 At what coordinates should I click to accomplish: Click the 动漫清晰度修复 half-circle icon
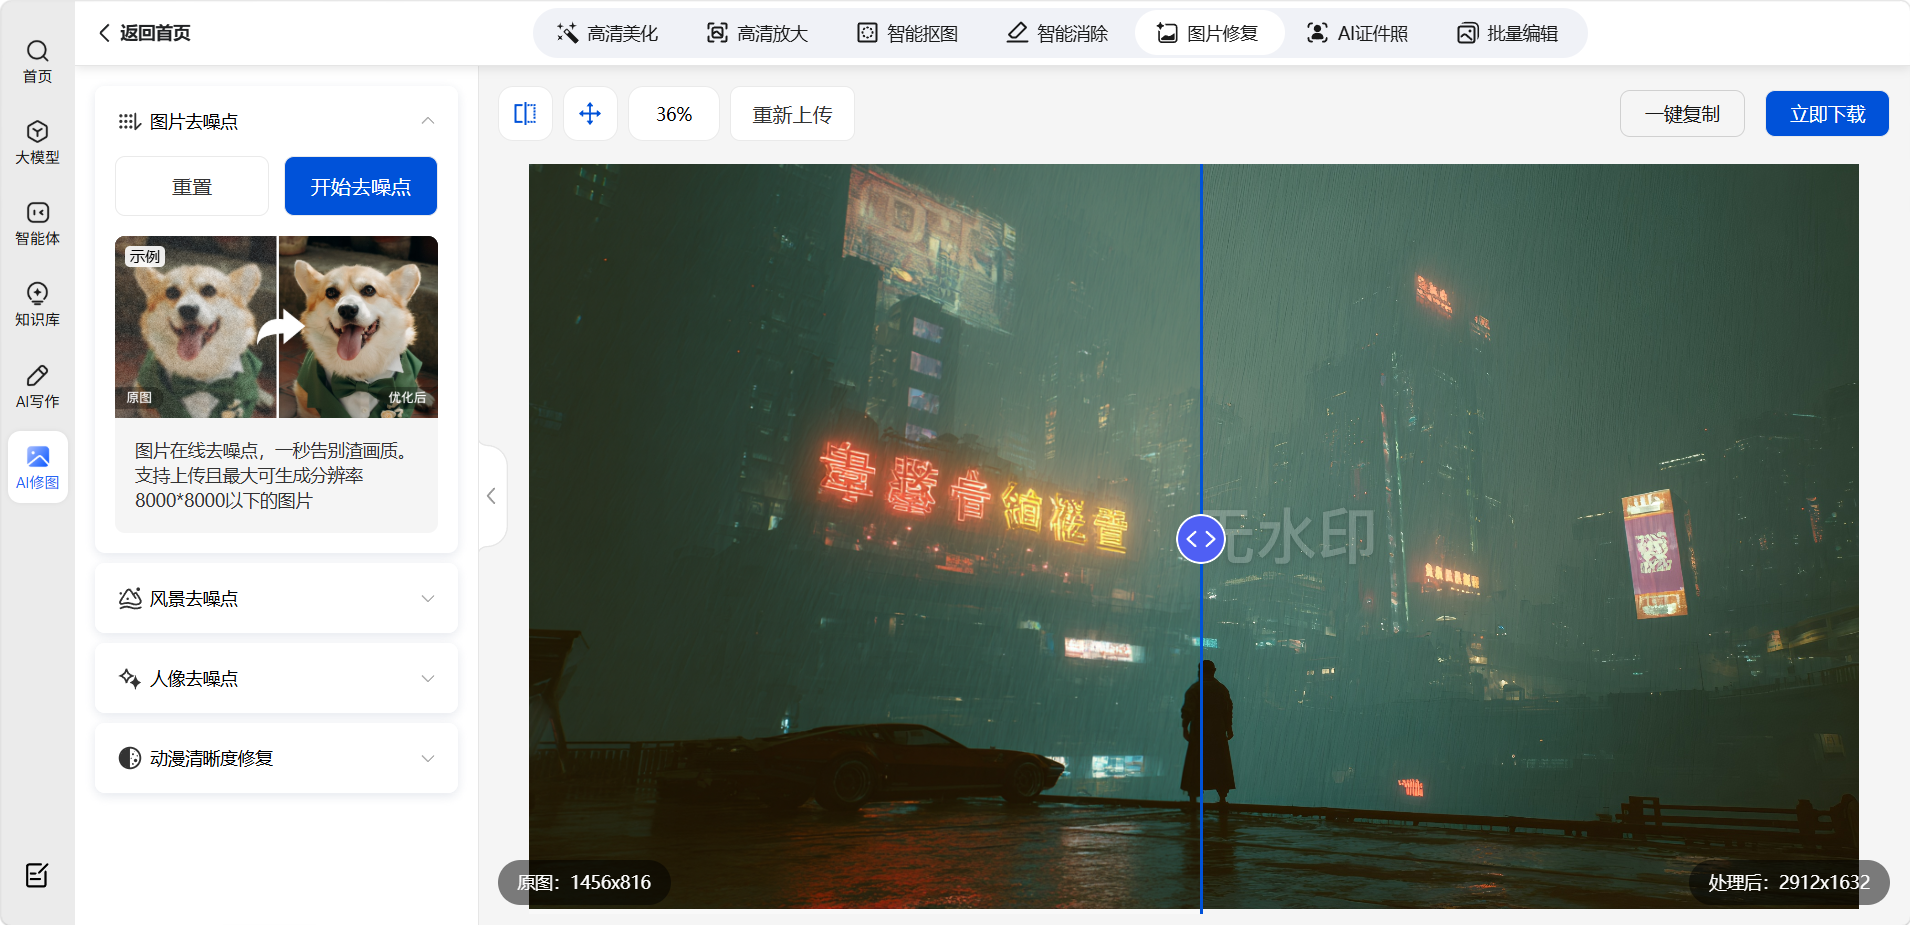(130, 758)
